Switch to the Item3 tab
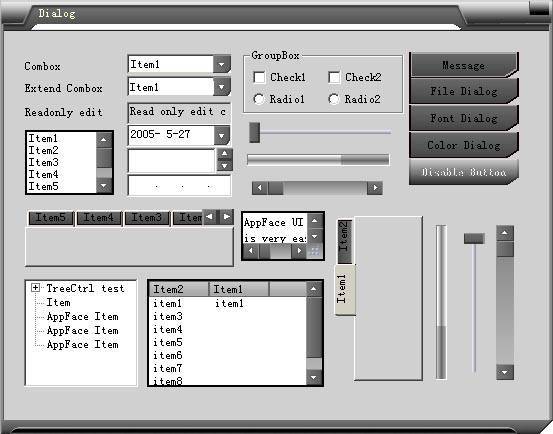553x434 pixels. click(147, 218)
